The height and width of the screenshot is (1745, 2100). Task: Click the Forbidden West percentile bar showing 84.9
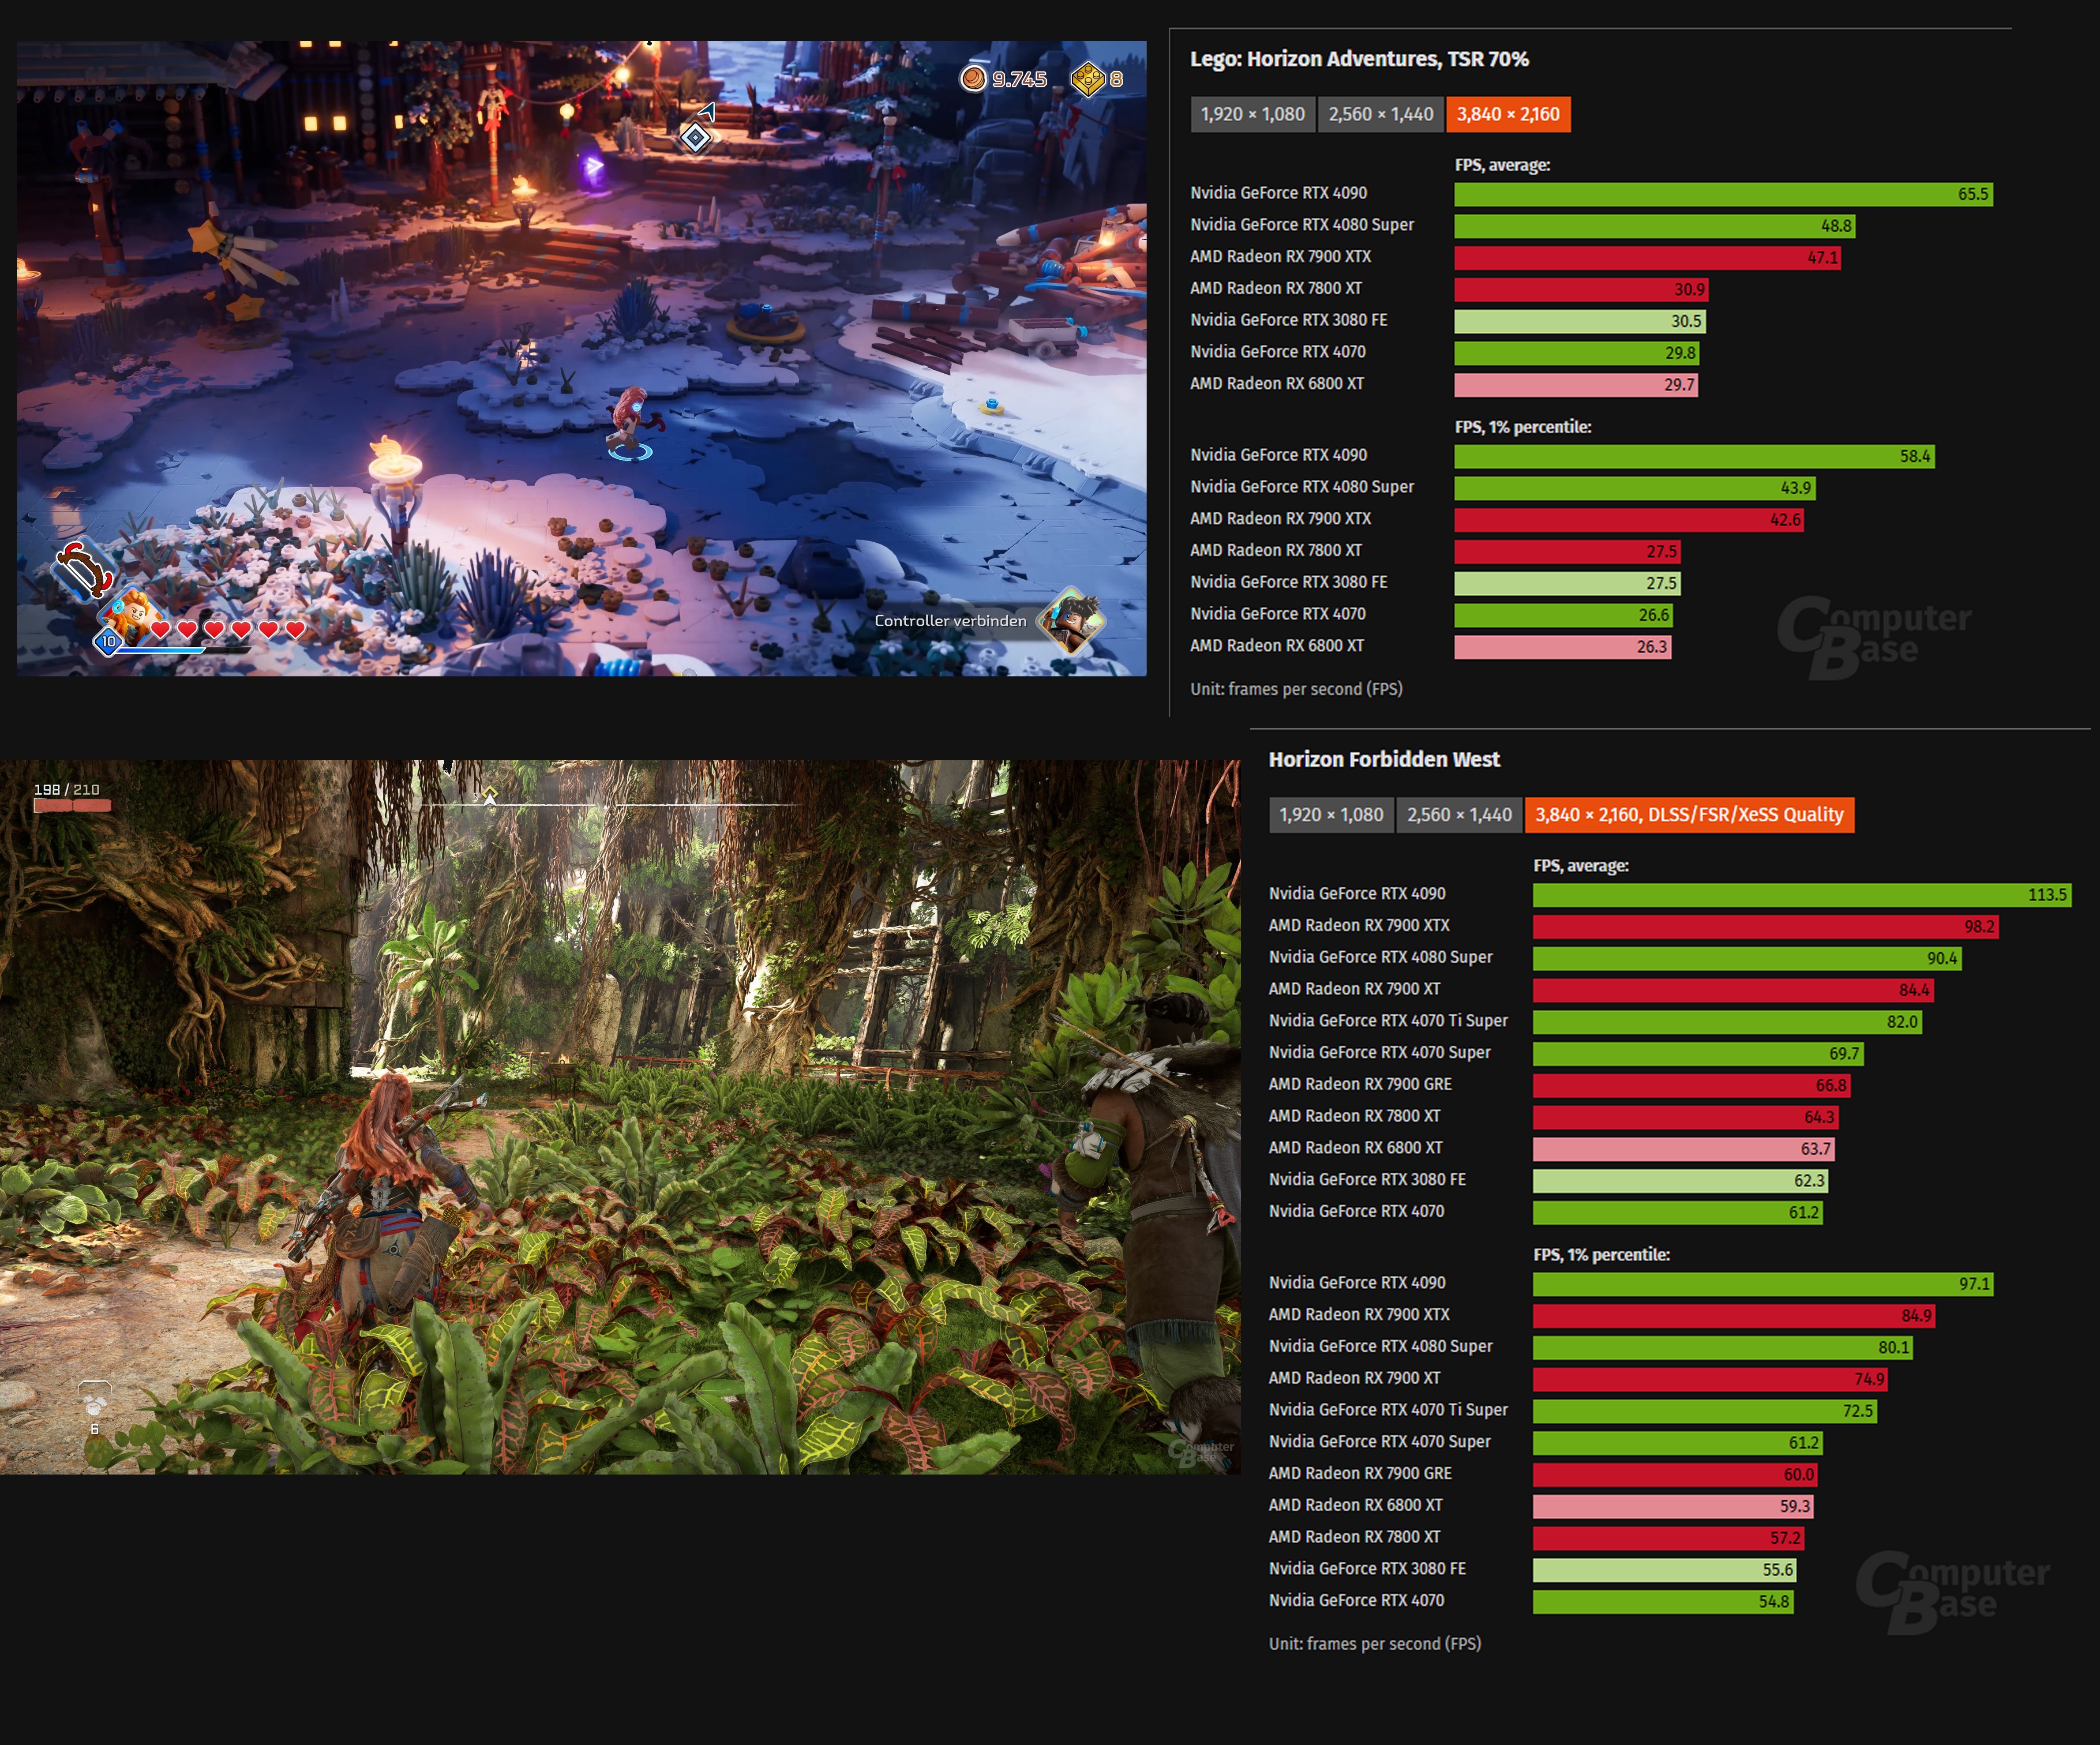click(1734, 1316)
